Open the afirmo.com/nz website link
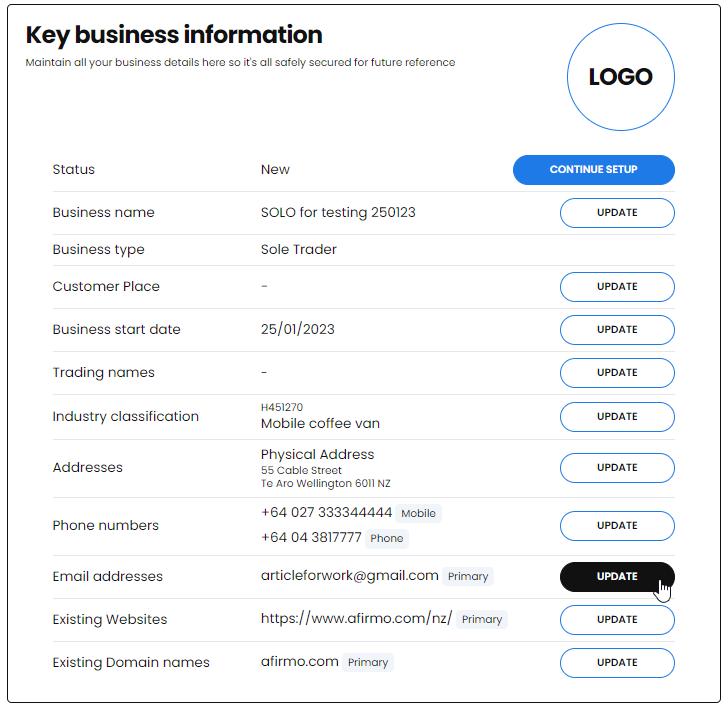The width and height of the screenshot is (725, 708). (x=356, y=619)
